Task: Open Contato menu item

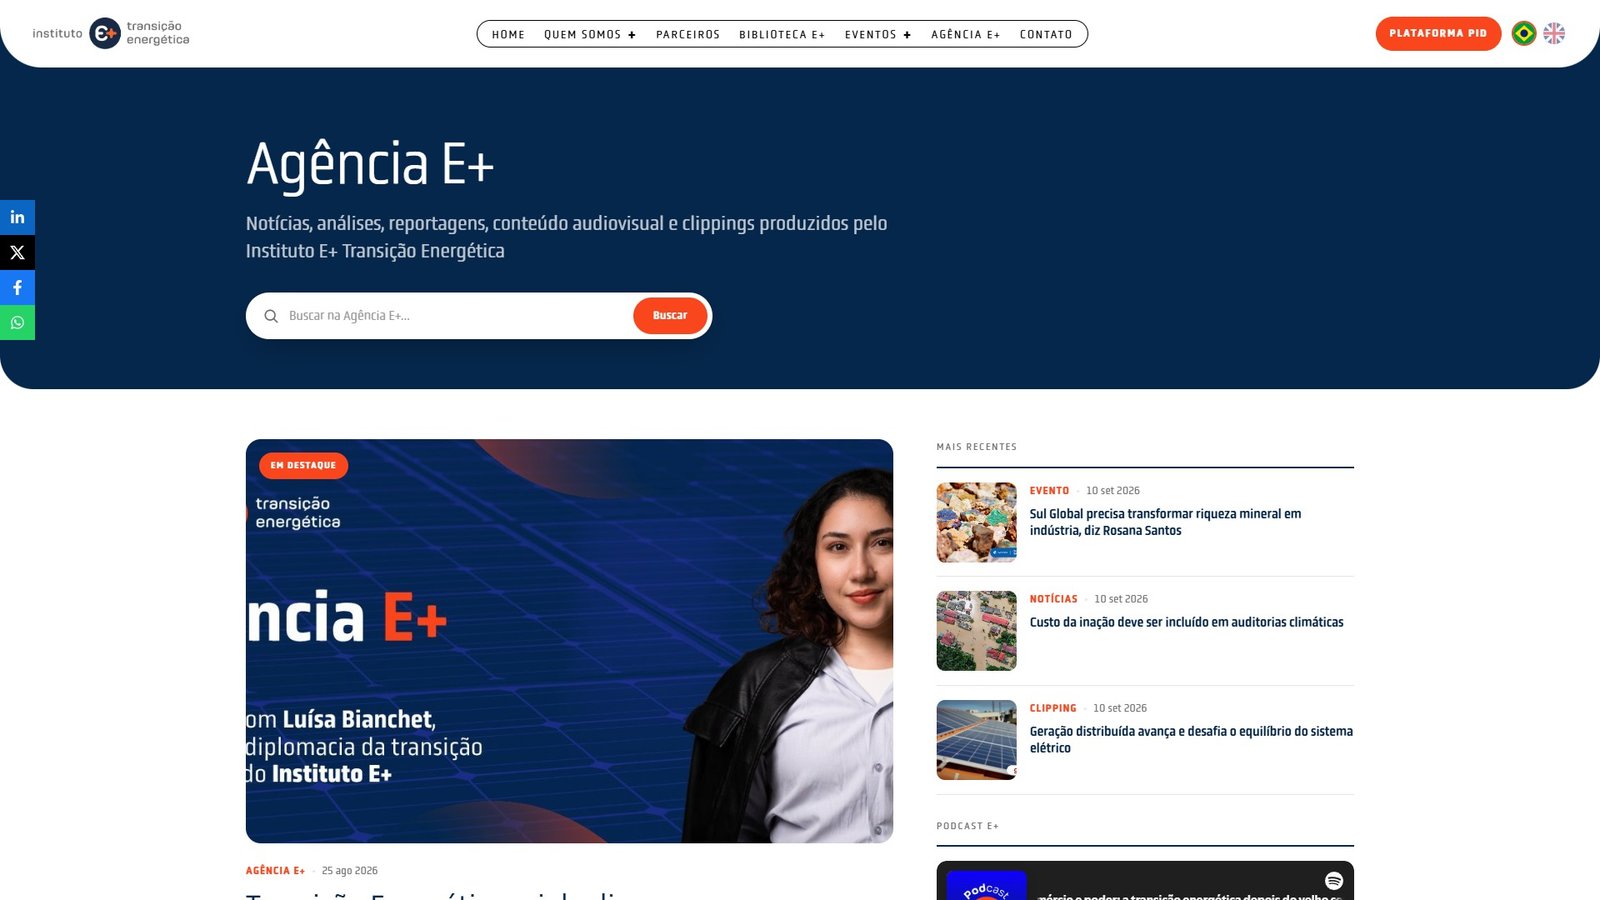Action: (1046, 34)
